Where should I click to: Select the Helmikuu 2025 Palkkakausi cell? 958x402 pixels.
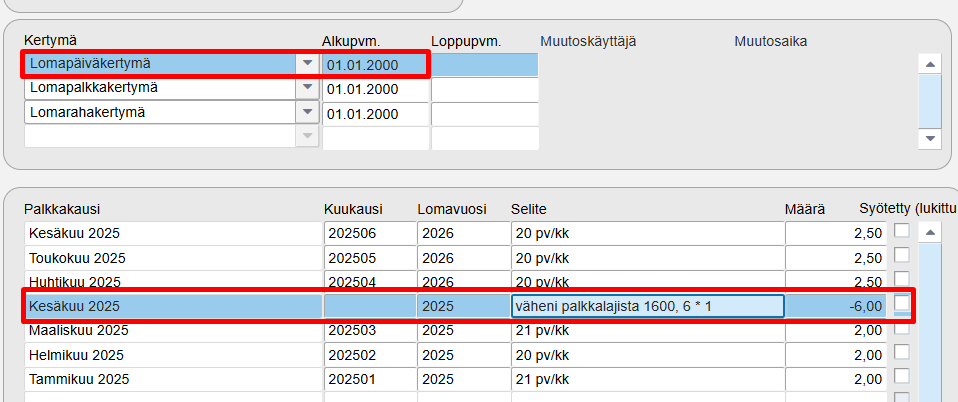pyautogui.click(x=174, y=355)
